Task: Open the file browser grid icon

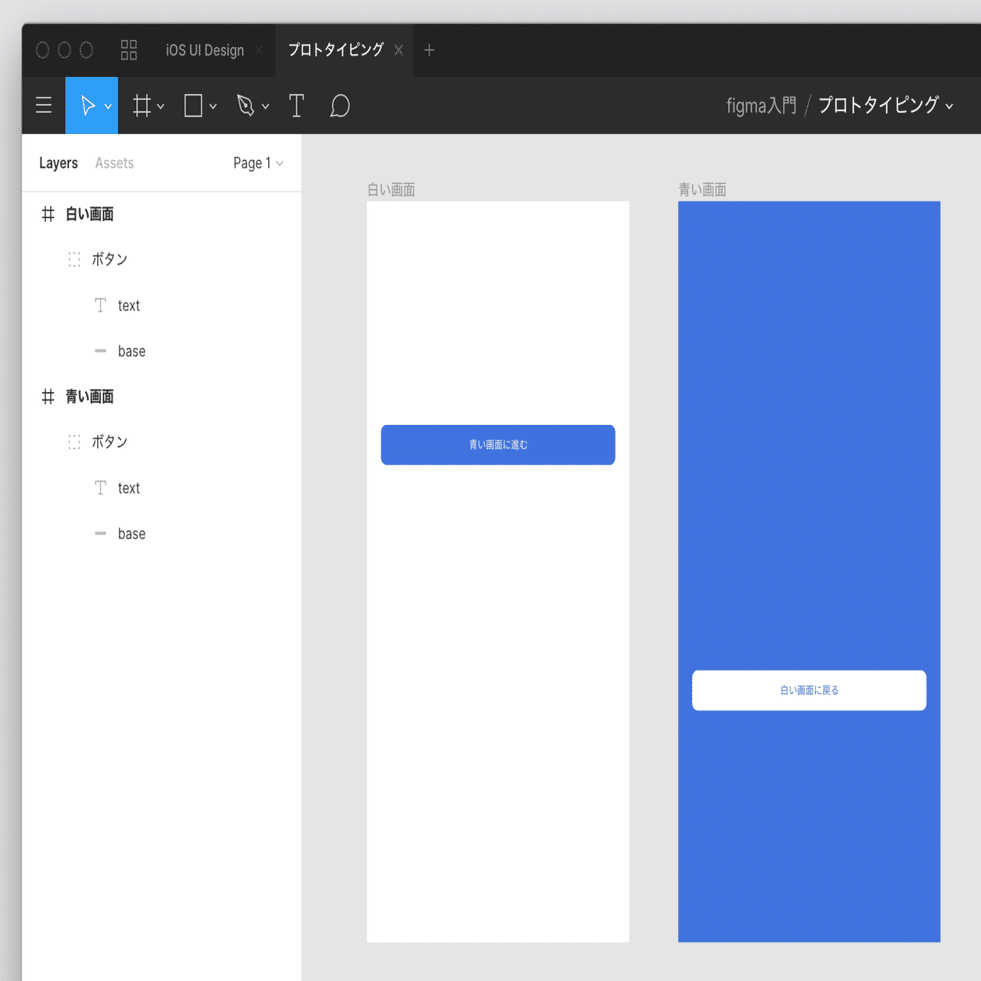Action: (129, 50)
